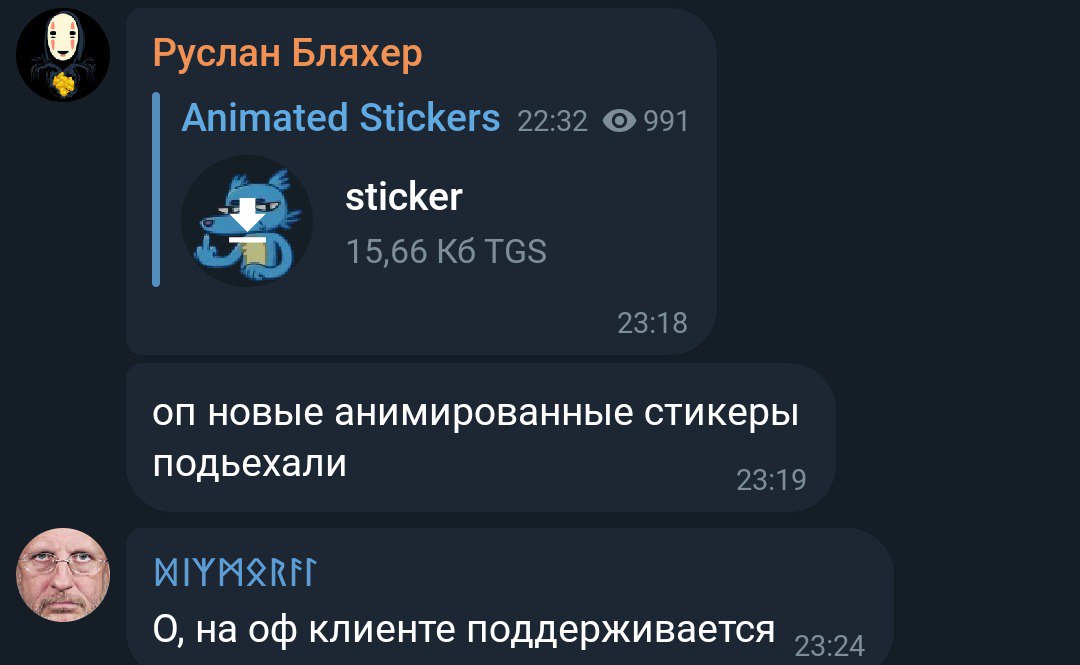Click the 23:24 message timestamp
This screenshot has width=1080, height=665.
[x=829, y=646]
